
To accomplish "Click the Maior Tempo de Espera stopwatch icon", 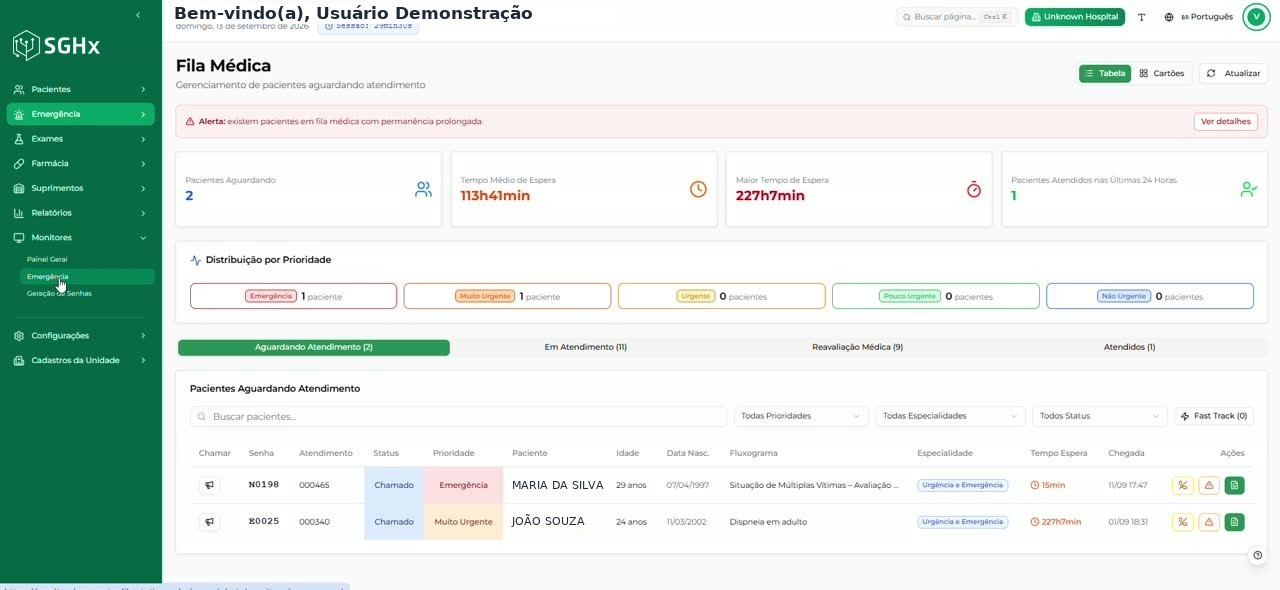I will click(974, 189).
